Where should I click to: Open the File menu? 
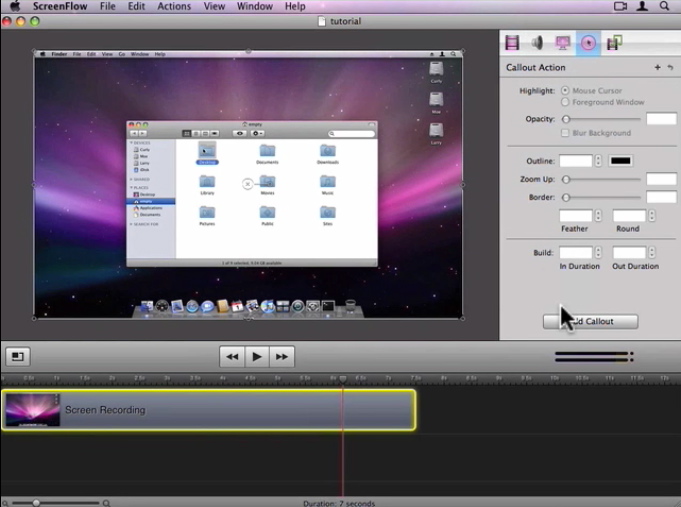107,6
